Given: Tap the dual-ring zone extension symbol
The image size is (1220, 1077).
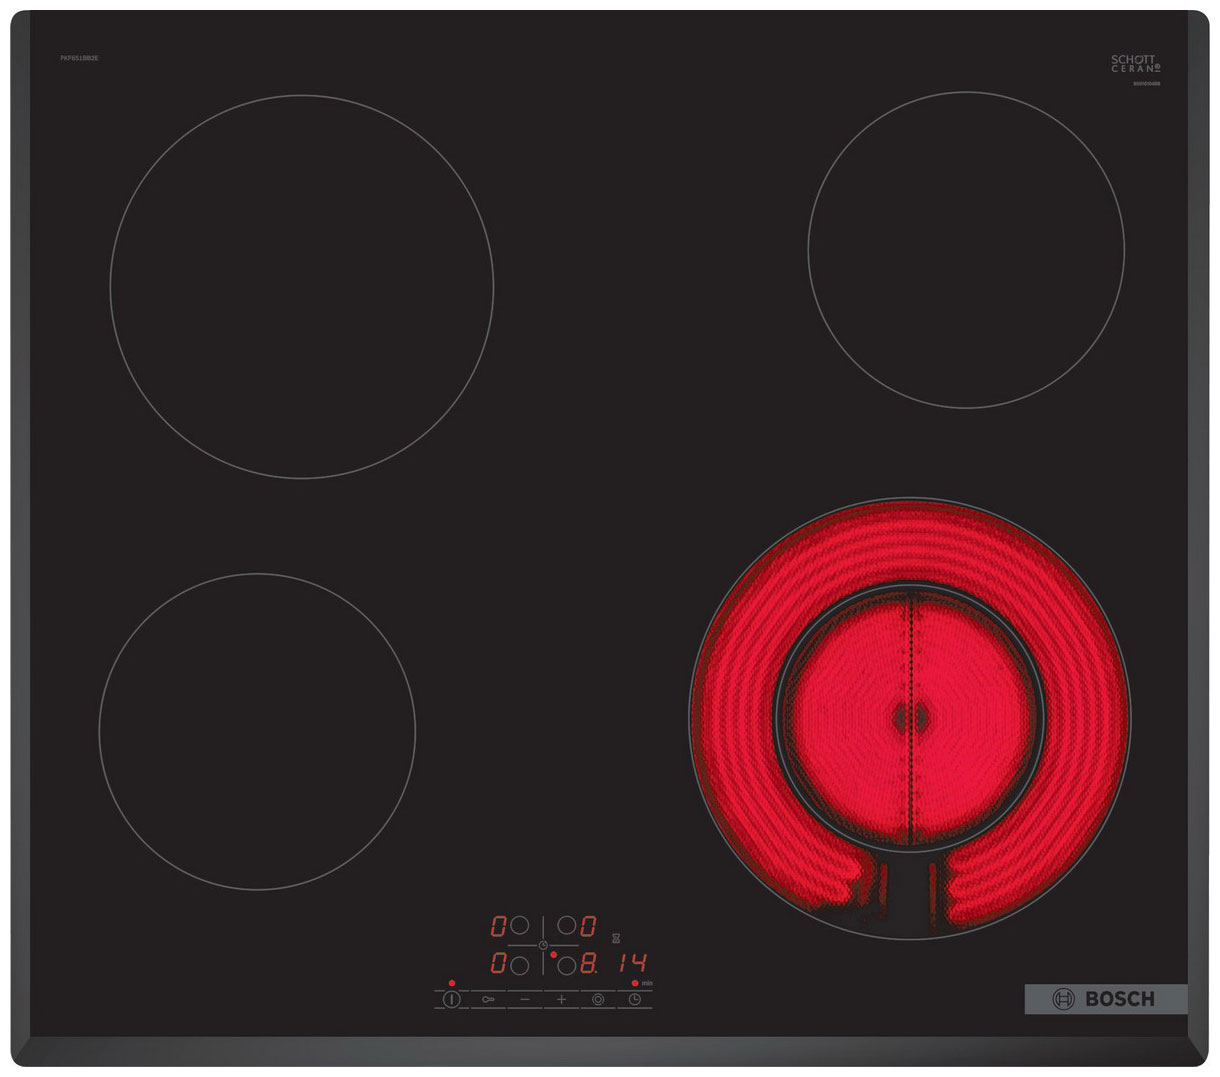Looking at the screenshot, I should (598, 998).
